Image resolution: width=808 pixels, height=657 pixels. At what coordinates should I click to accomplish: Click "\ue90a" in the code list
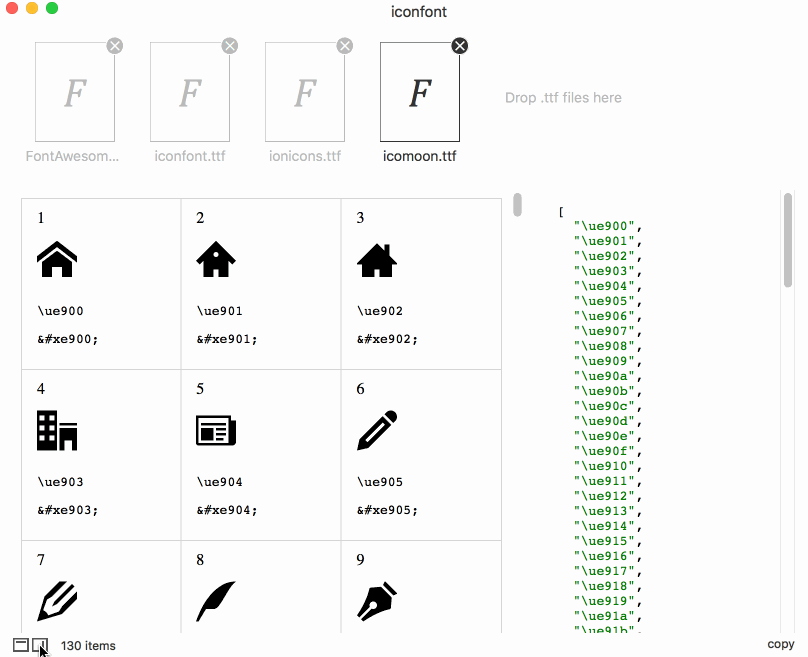(x=604, y=376)
